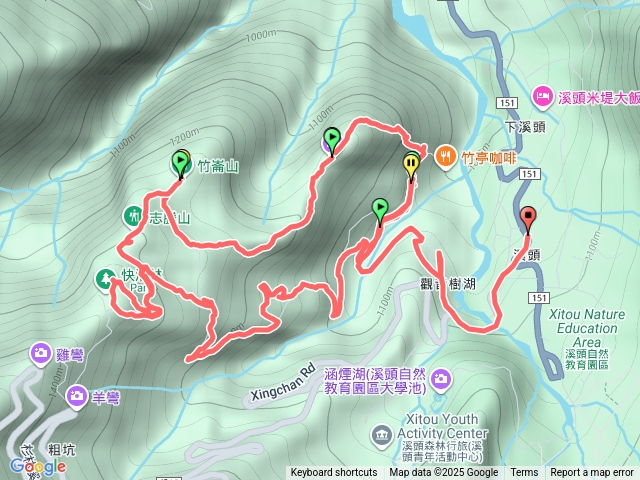The height and width of the screenshot is (480, 640).
Task: Click the Xitou Nature Education Area label
Action: click(x=587, y=328)
